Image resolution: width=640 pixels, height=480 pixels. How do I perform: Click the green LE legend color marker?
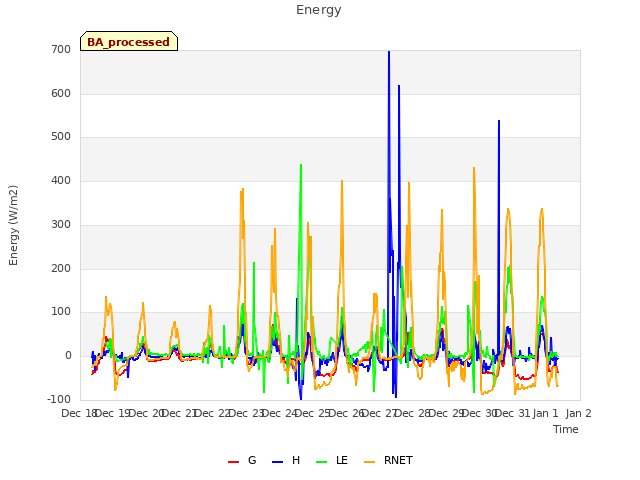tap(322, 462)
